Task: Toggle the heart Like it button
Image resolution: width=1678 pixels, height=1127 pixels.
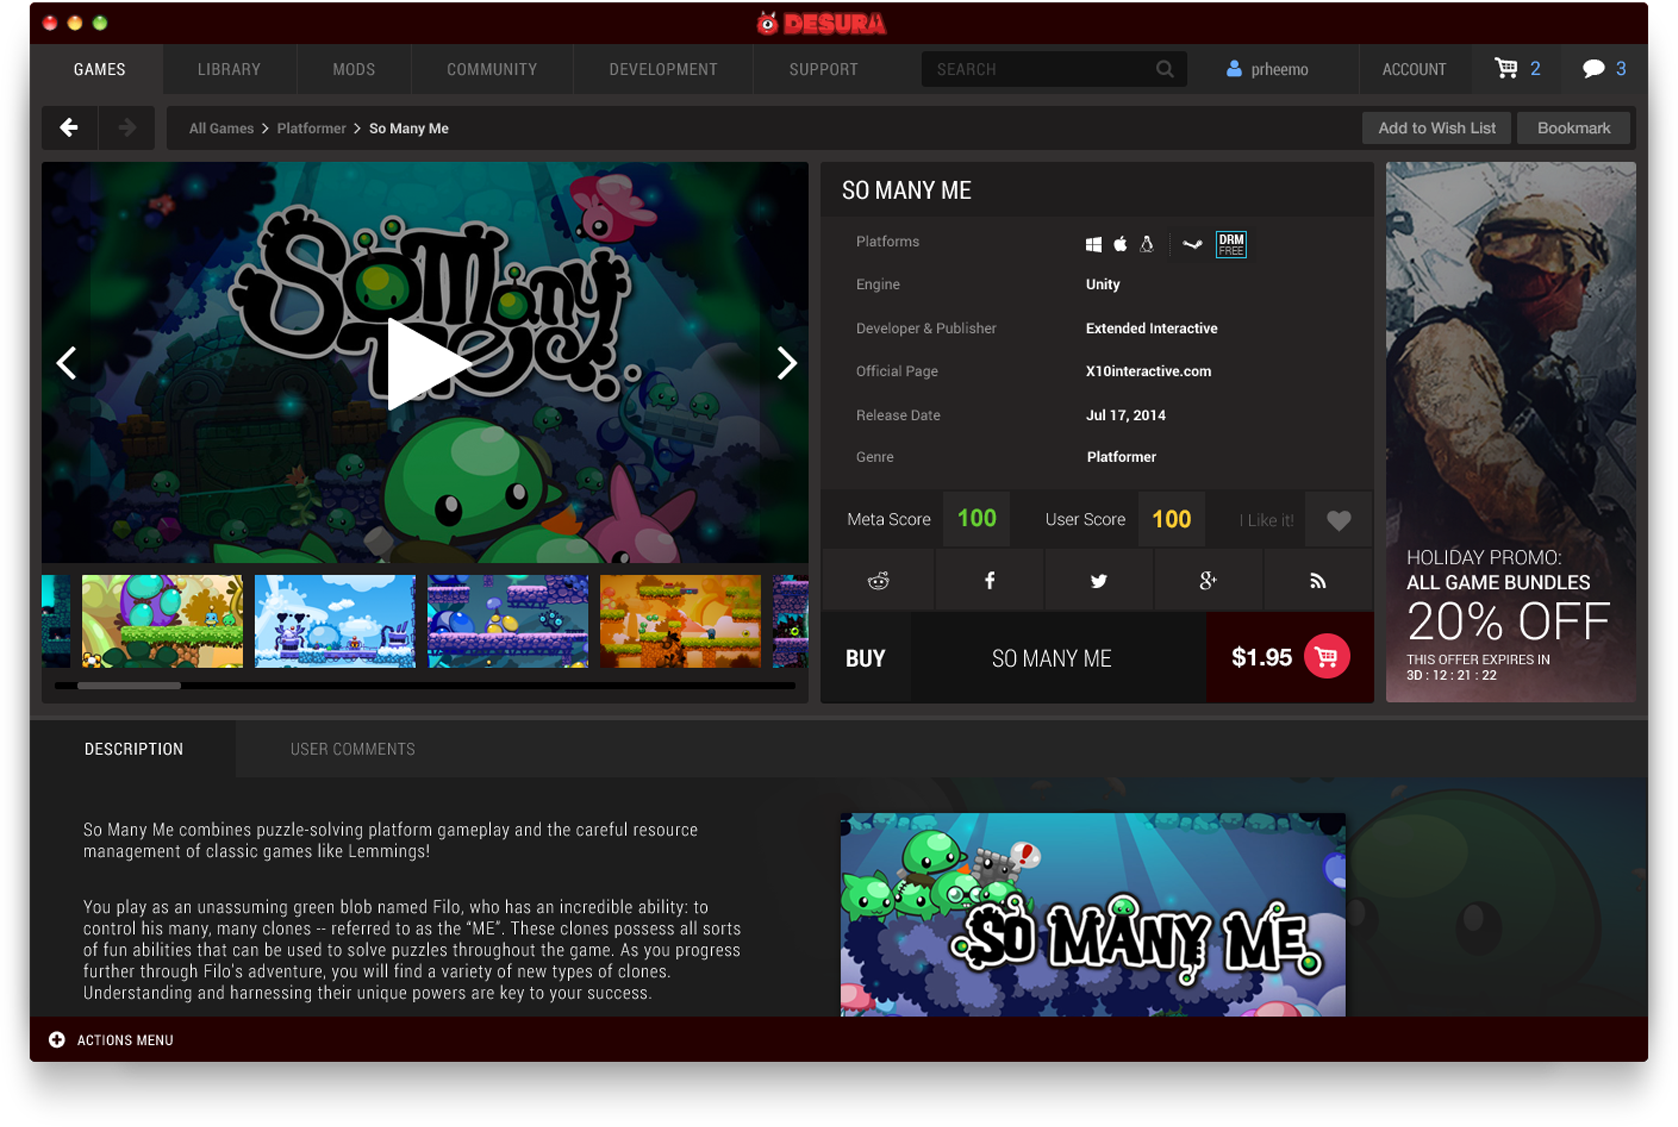Action: pos(1339,520)
